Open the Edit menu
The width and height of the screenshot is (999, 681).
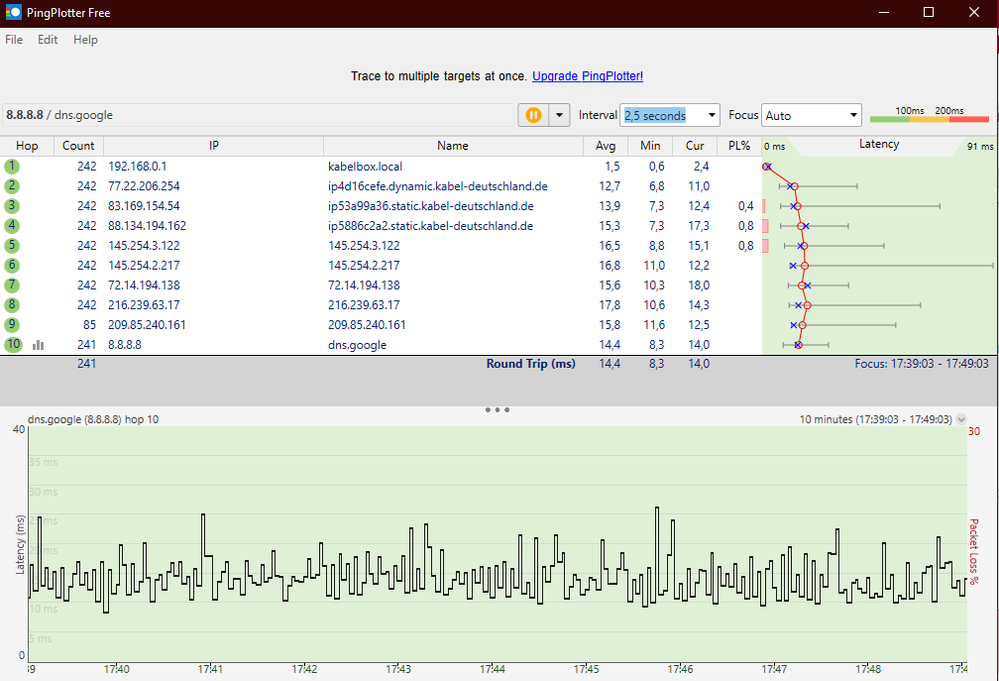coord(48,40)
